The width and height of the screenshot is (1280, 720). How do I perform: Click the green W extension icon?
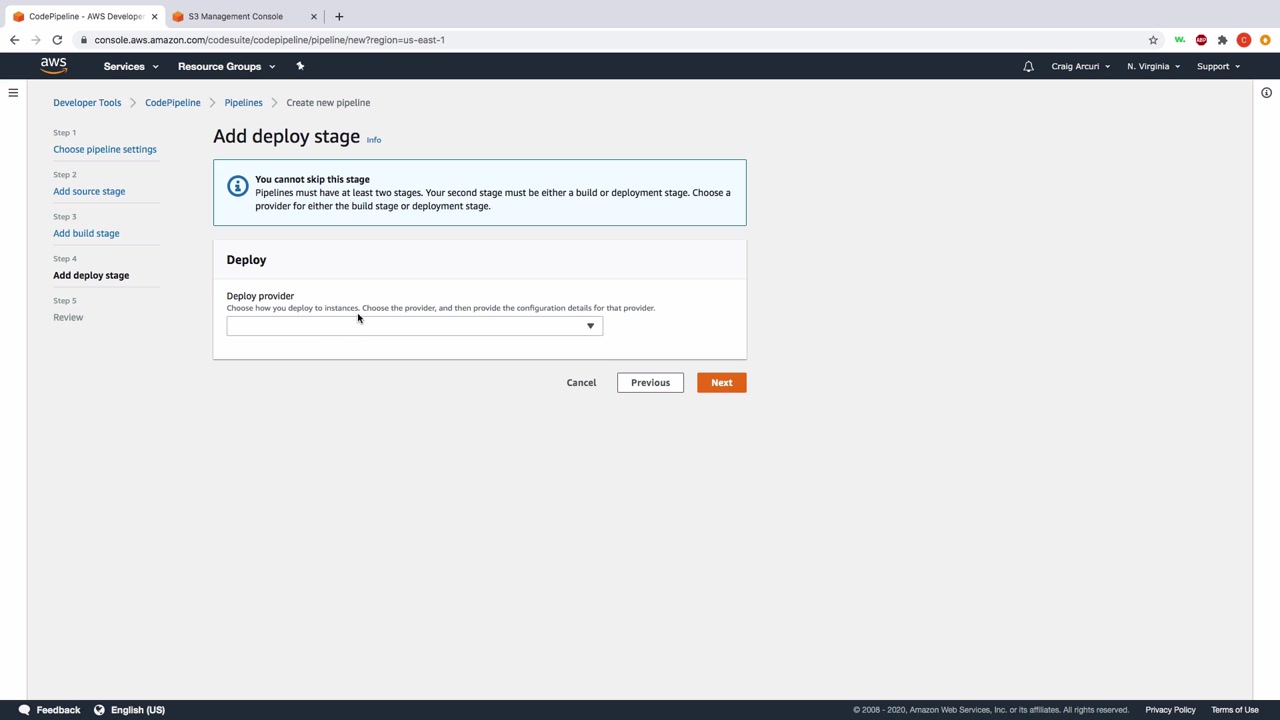click(x=1180, y=40)
